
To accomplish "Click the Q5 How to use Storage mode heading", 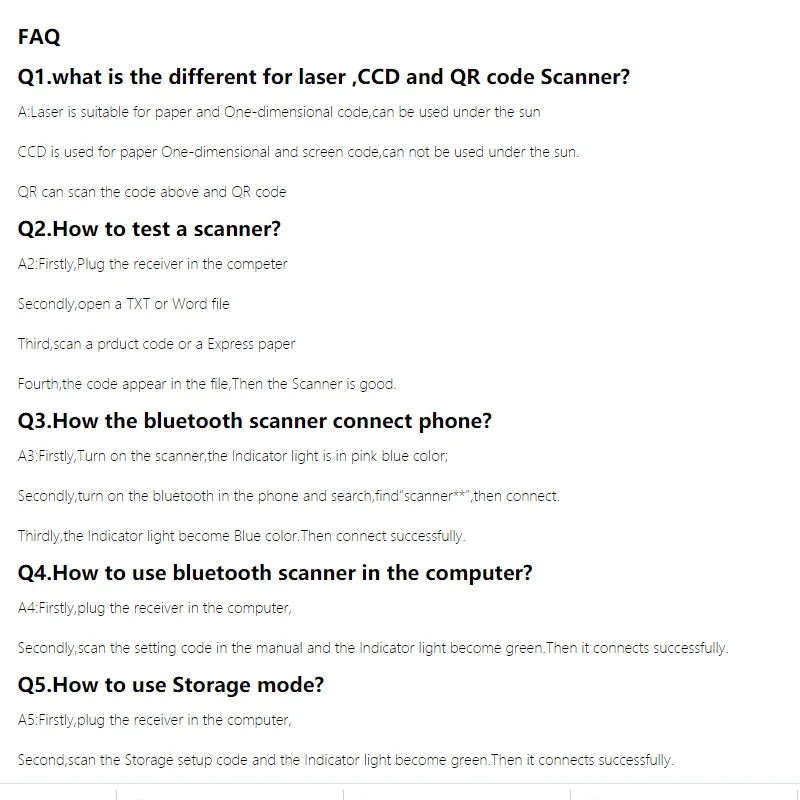I will point(171,685).
